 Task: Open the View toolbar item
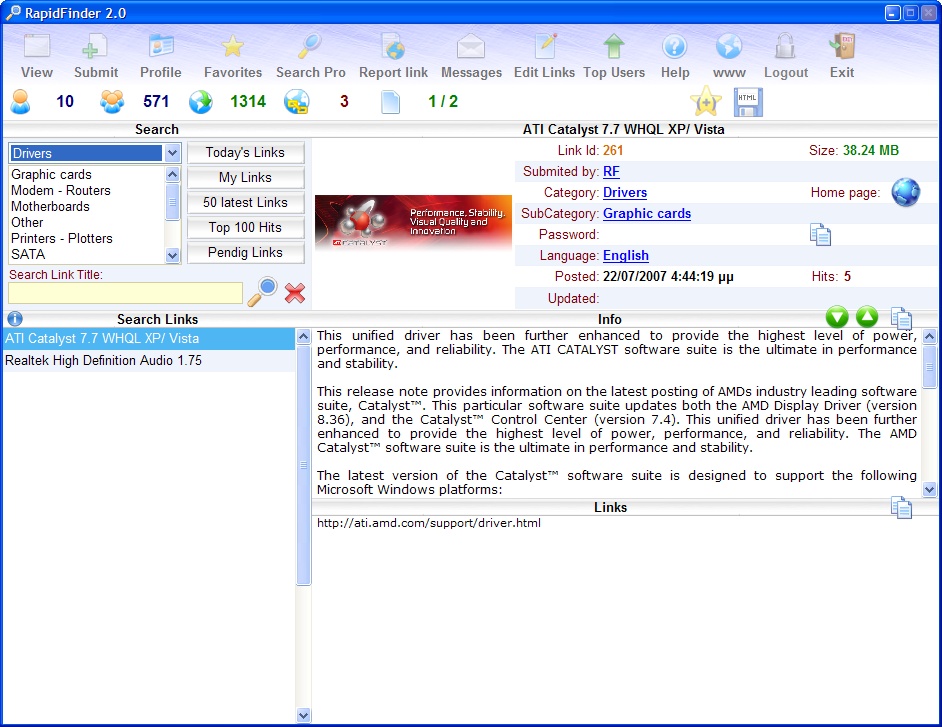(x=37, y=56)
